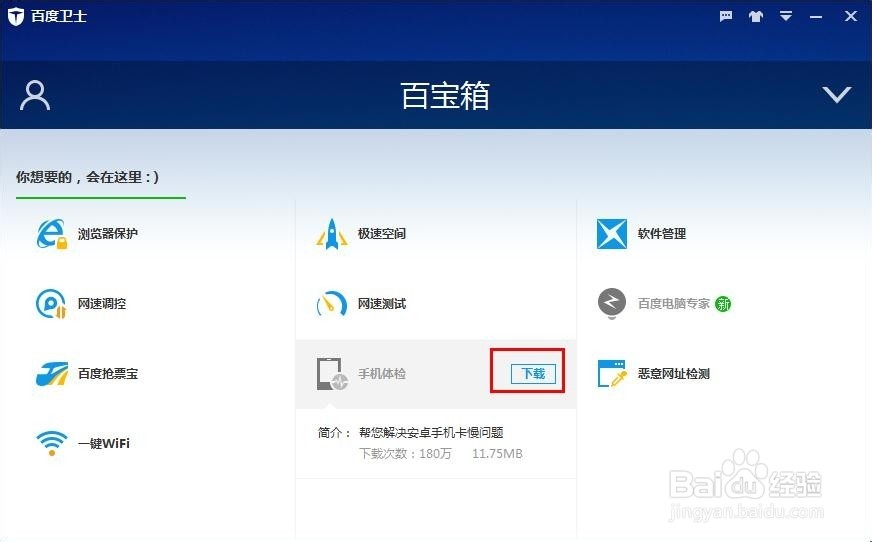Open the 网速调控 speed control icon

(51, 304)
